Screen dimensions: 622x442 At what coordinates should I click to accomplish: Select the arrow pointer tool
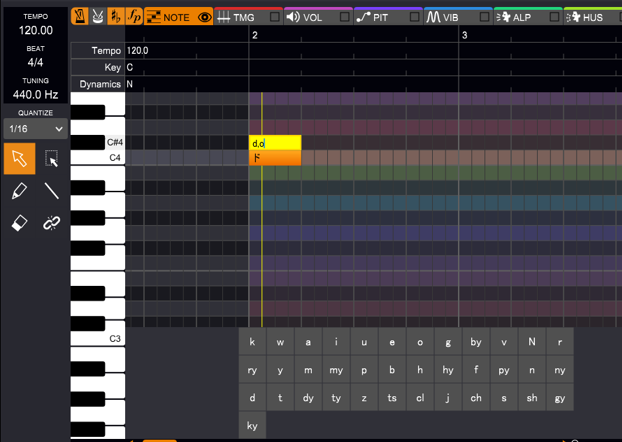[x=19, y=159]
